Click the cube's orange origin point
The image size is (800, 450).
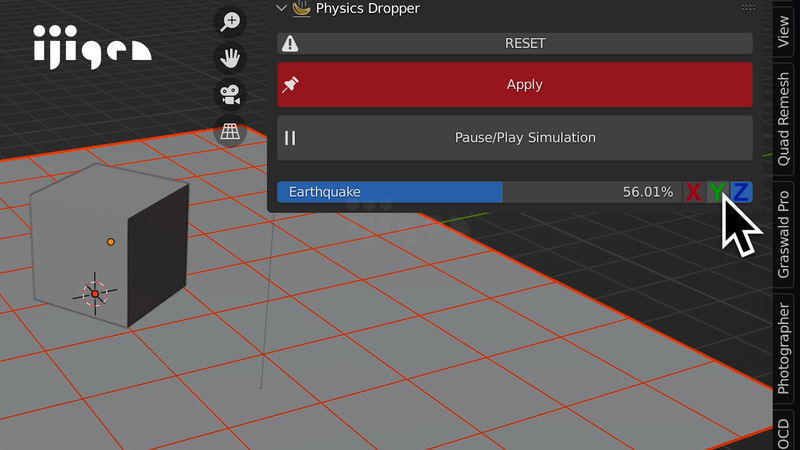coord(111,242)
